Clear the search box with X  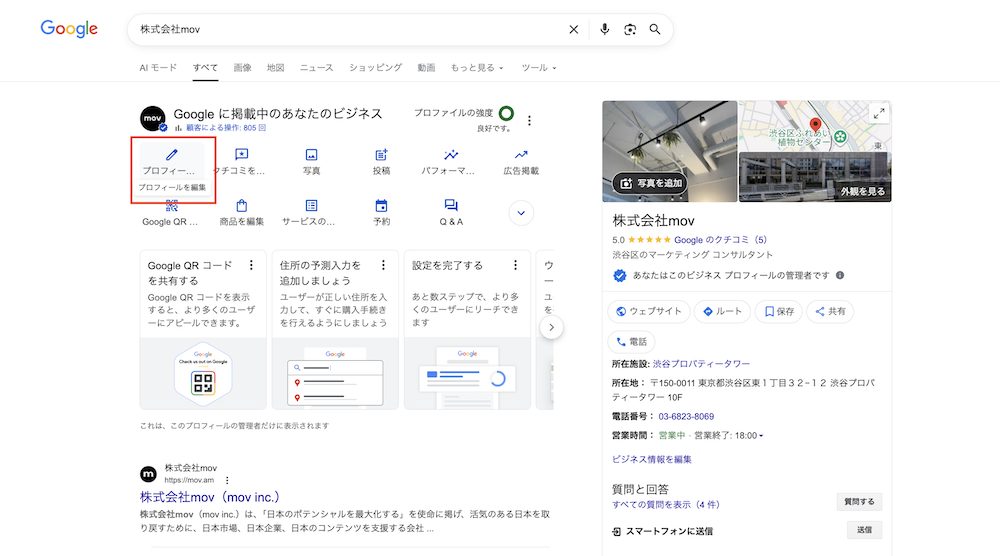574,30
